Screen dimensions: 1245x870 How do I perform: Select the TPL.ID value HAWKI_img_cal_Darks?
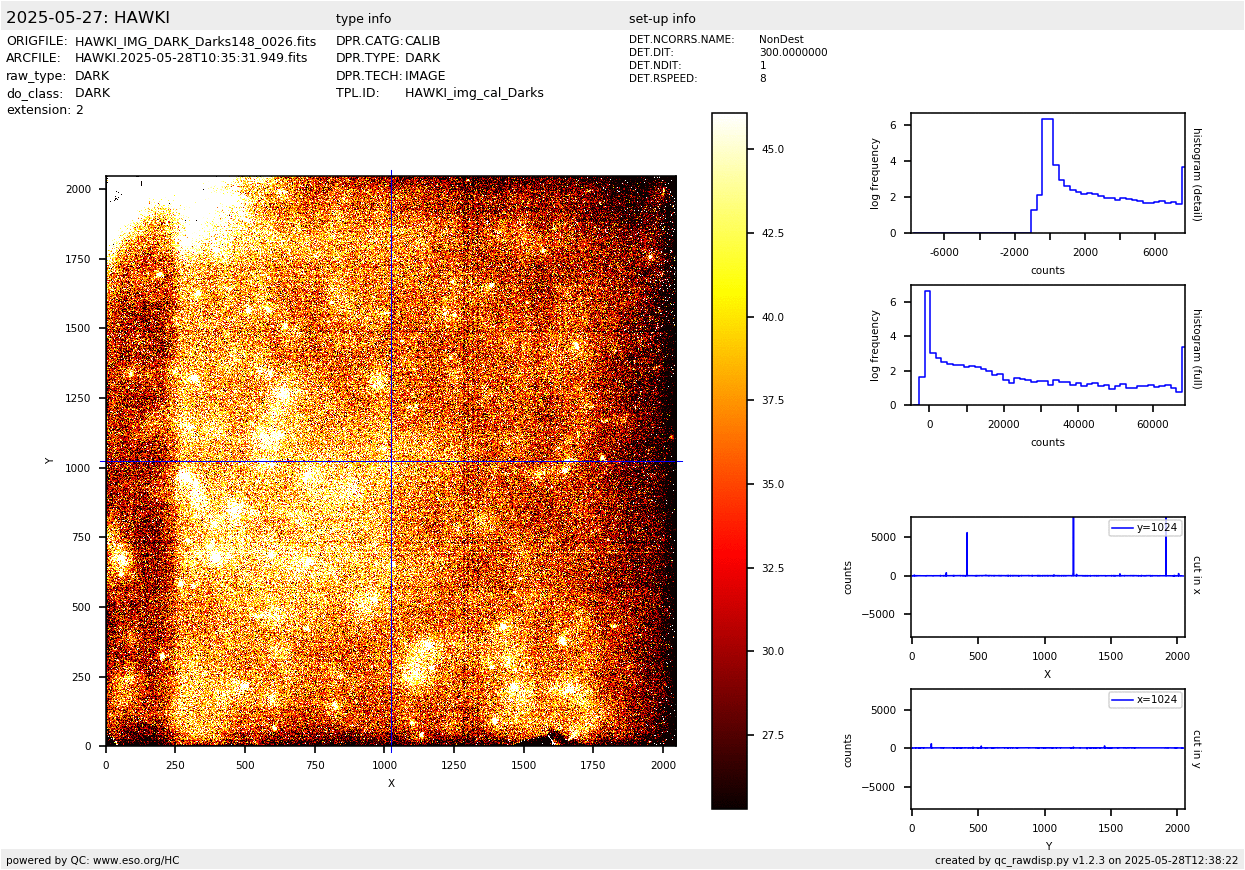pos(474,93)
